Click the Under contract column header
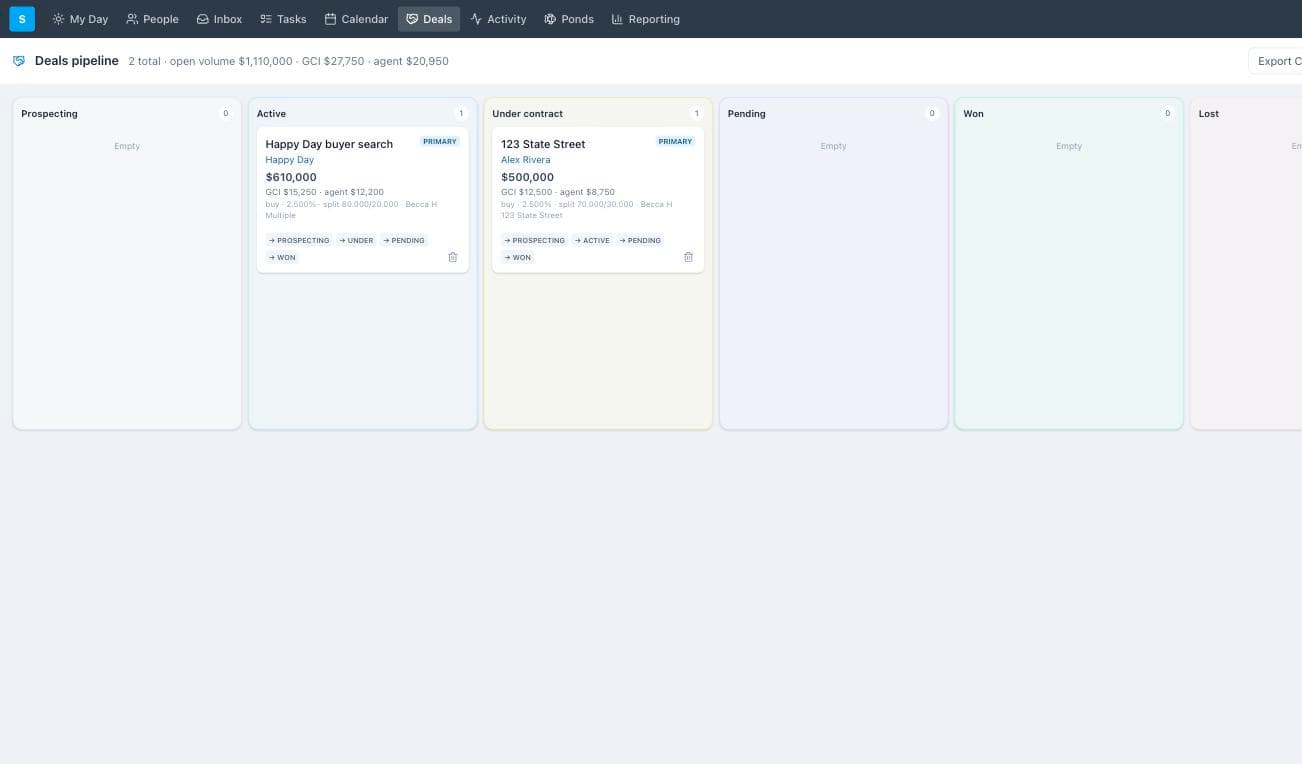This screenshot has width=1302, height=764. (x=527, y=114)
